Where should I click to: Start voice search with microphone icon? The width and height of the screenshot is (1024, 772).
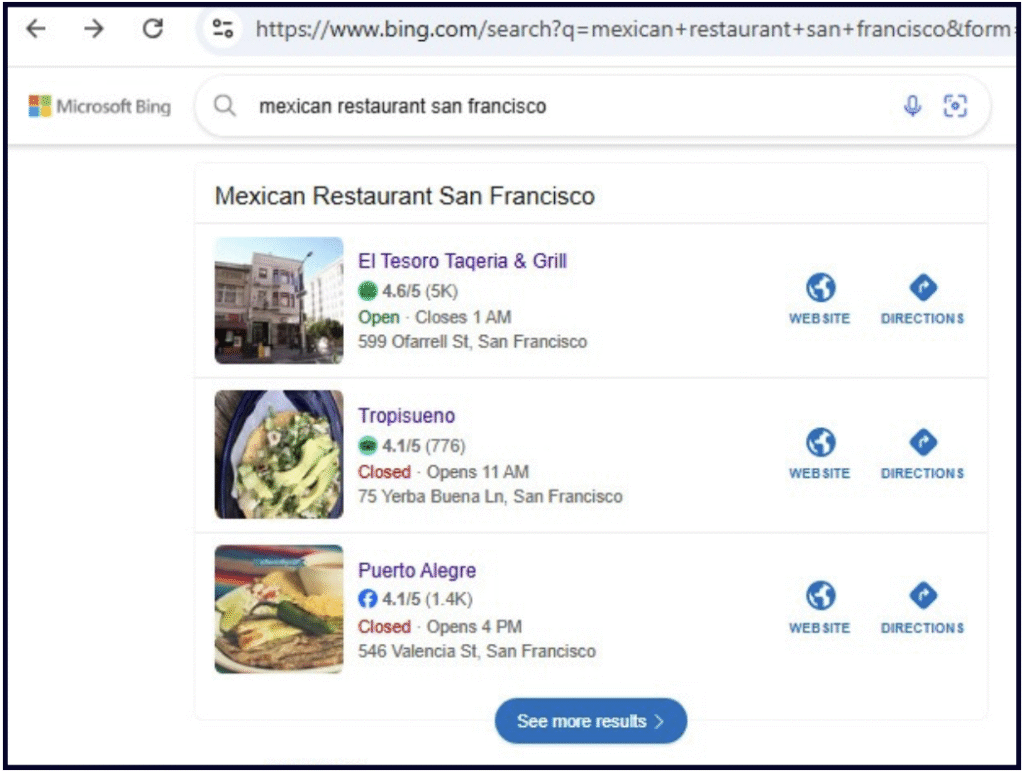tap(912, 106)
